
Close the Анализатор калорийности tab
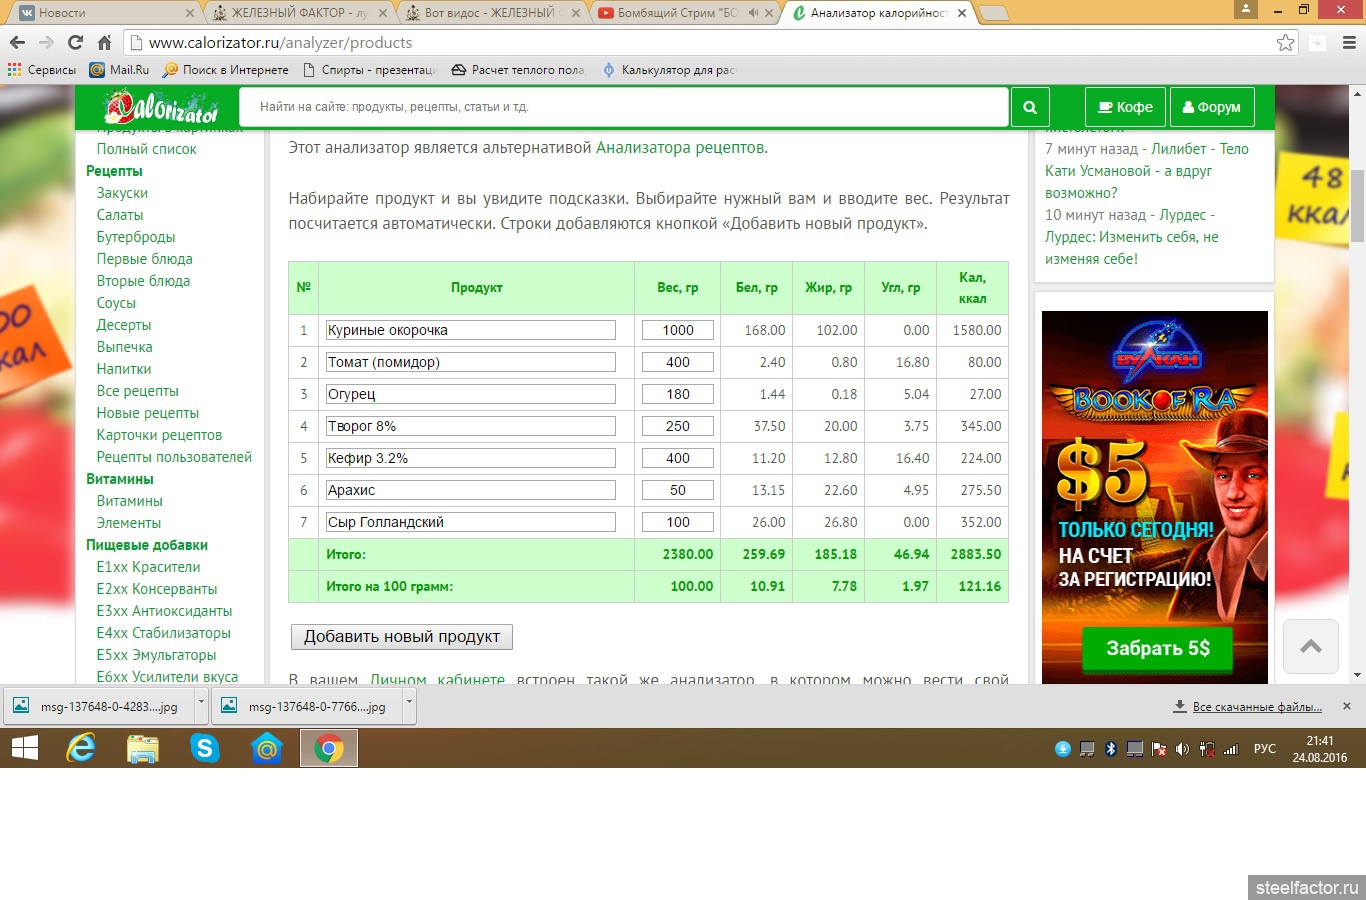[962, 13]
